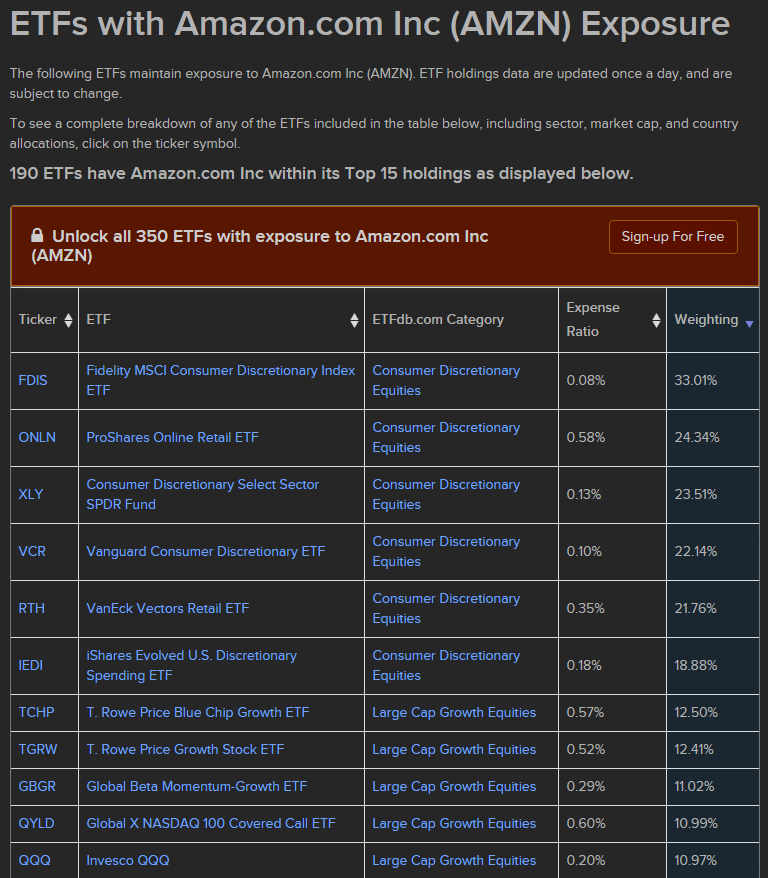Click the 190 ETFs have Amazon.com heading
The image size is (768, 878).
(x=321, y=174)
